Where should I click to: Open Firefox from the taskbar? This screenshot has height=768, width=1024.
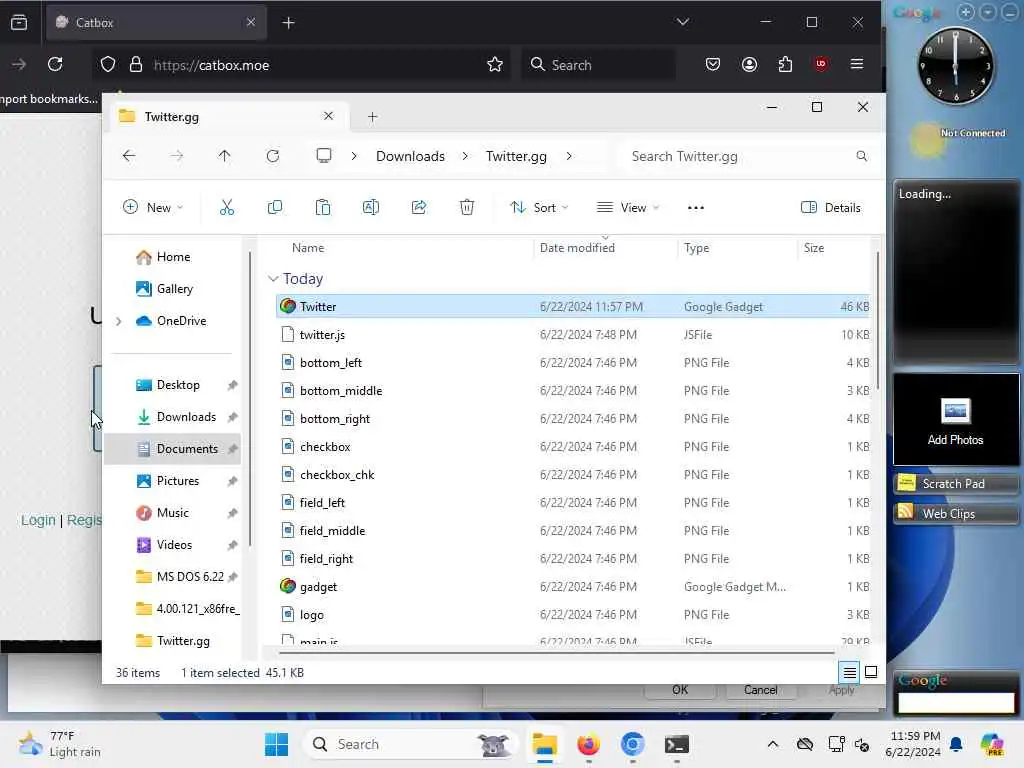pos(588,744)
